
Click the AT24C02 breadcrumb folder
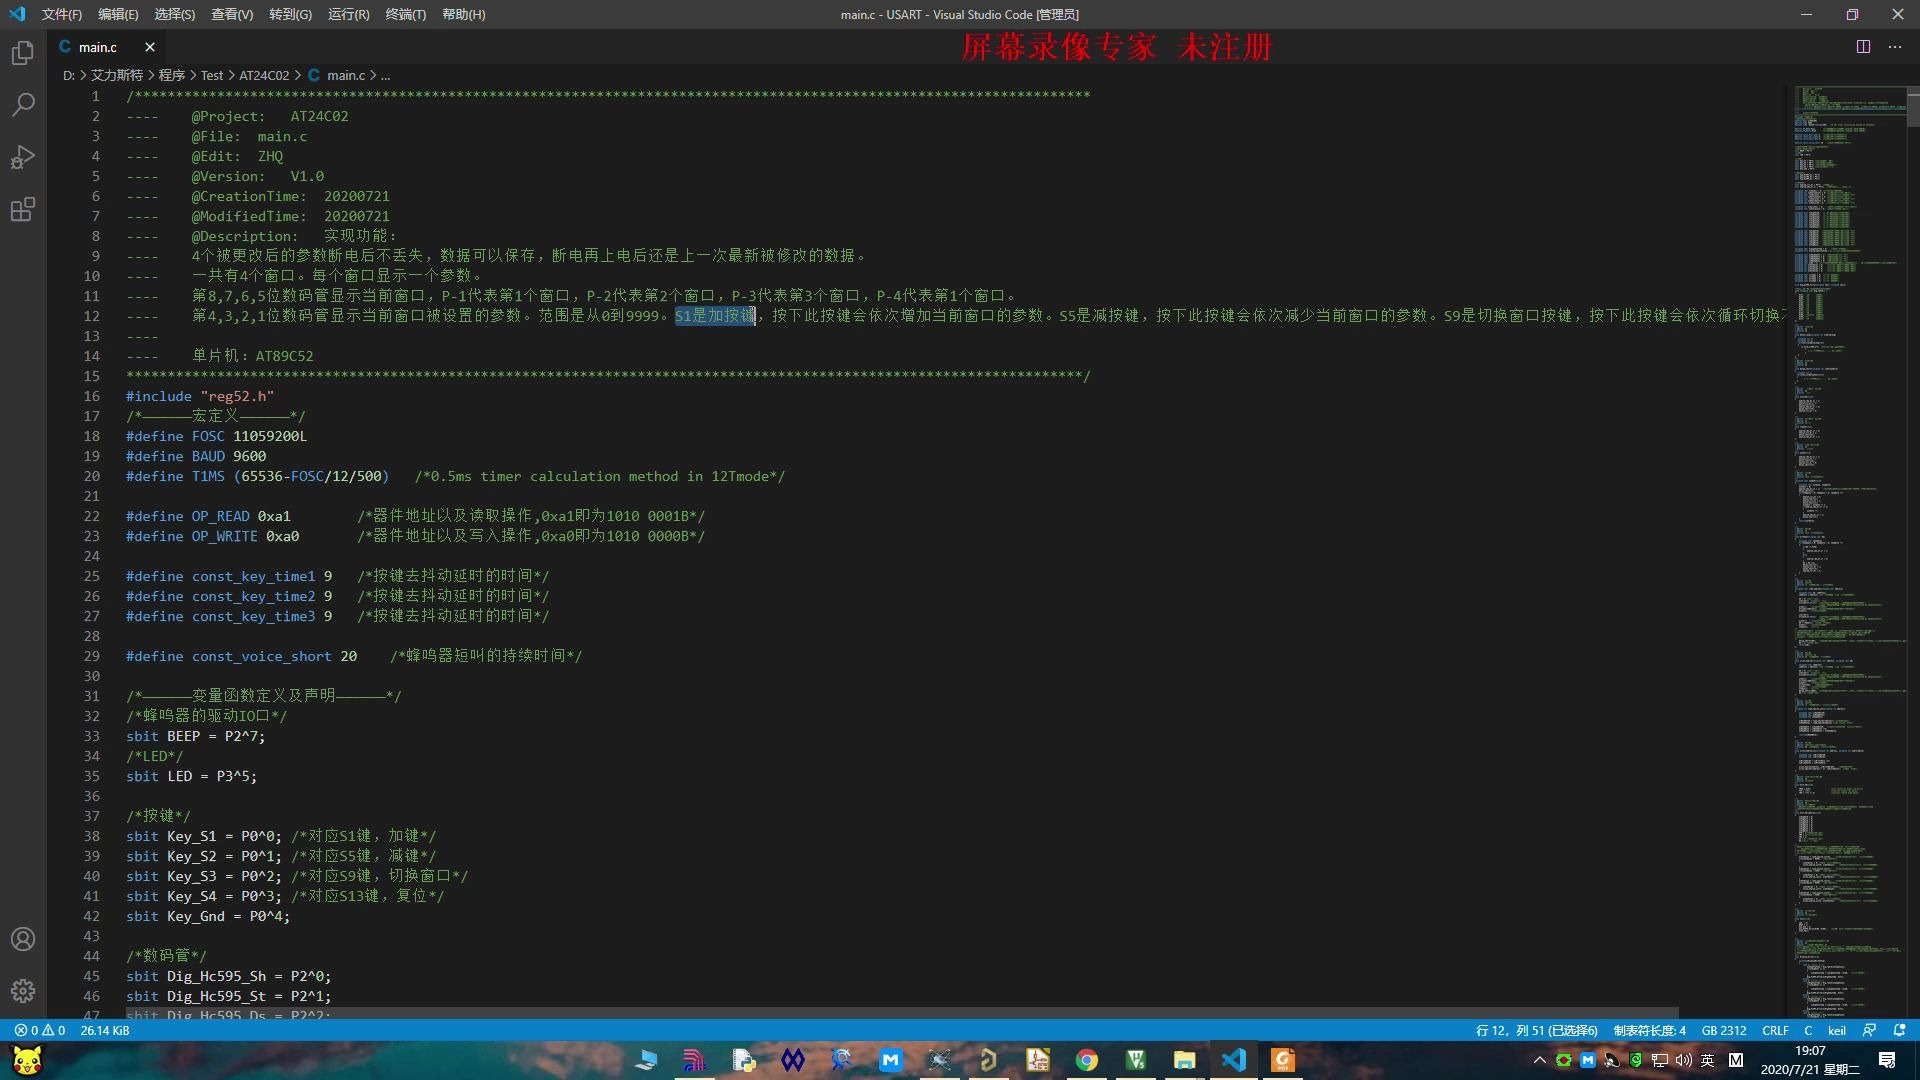click(264, 75)
